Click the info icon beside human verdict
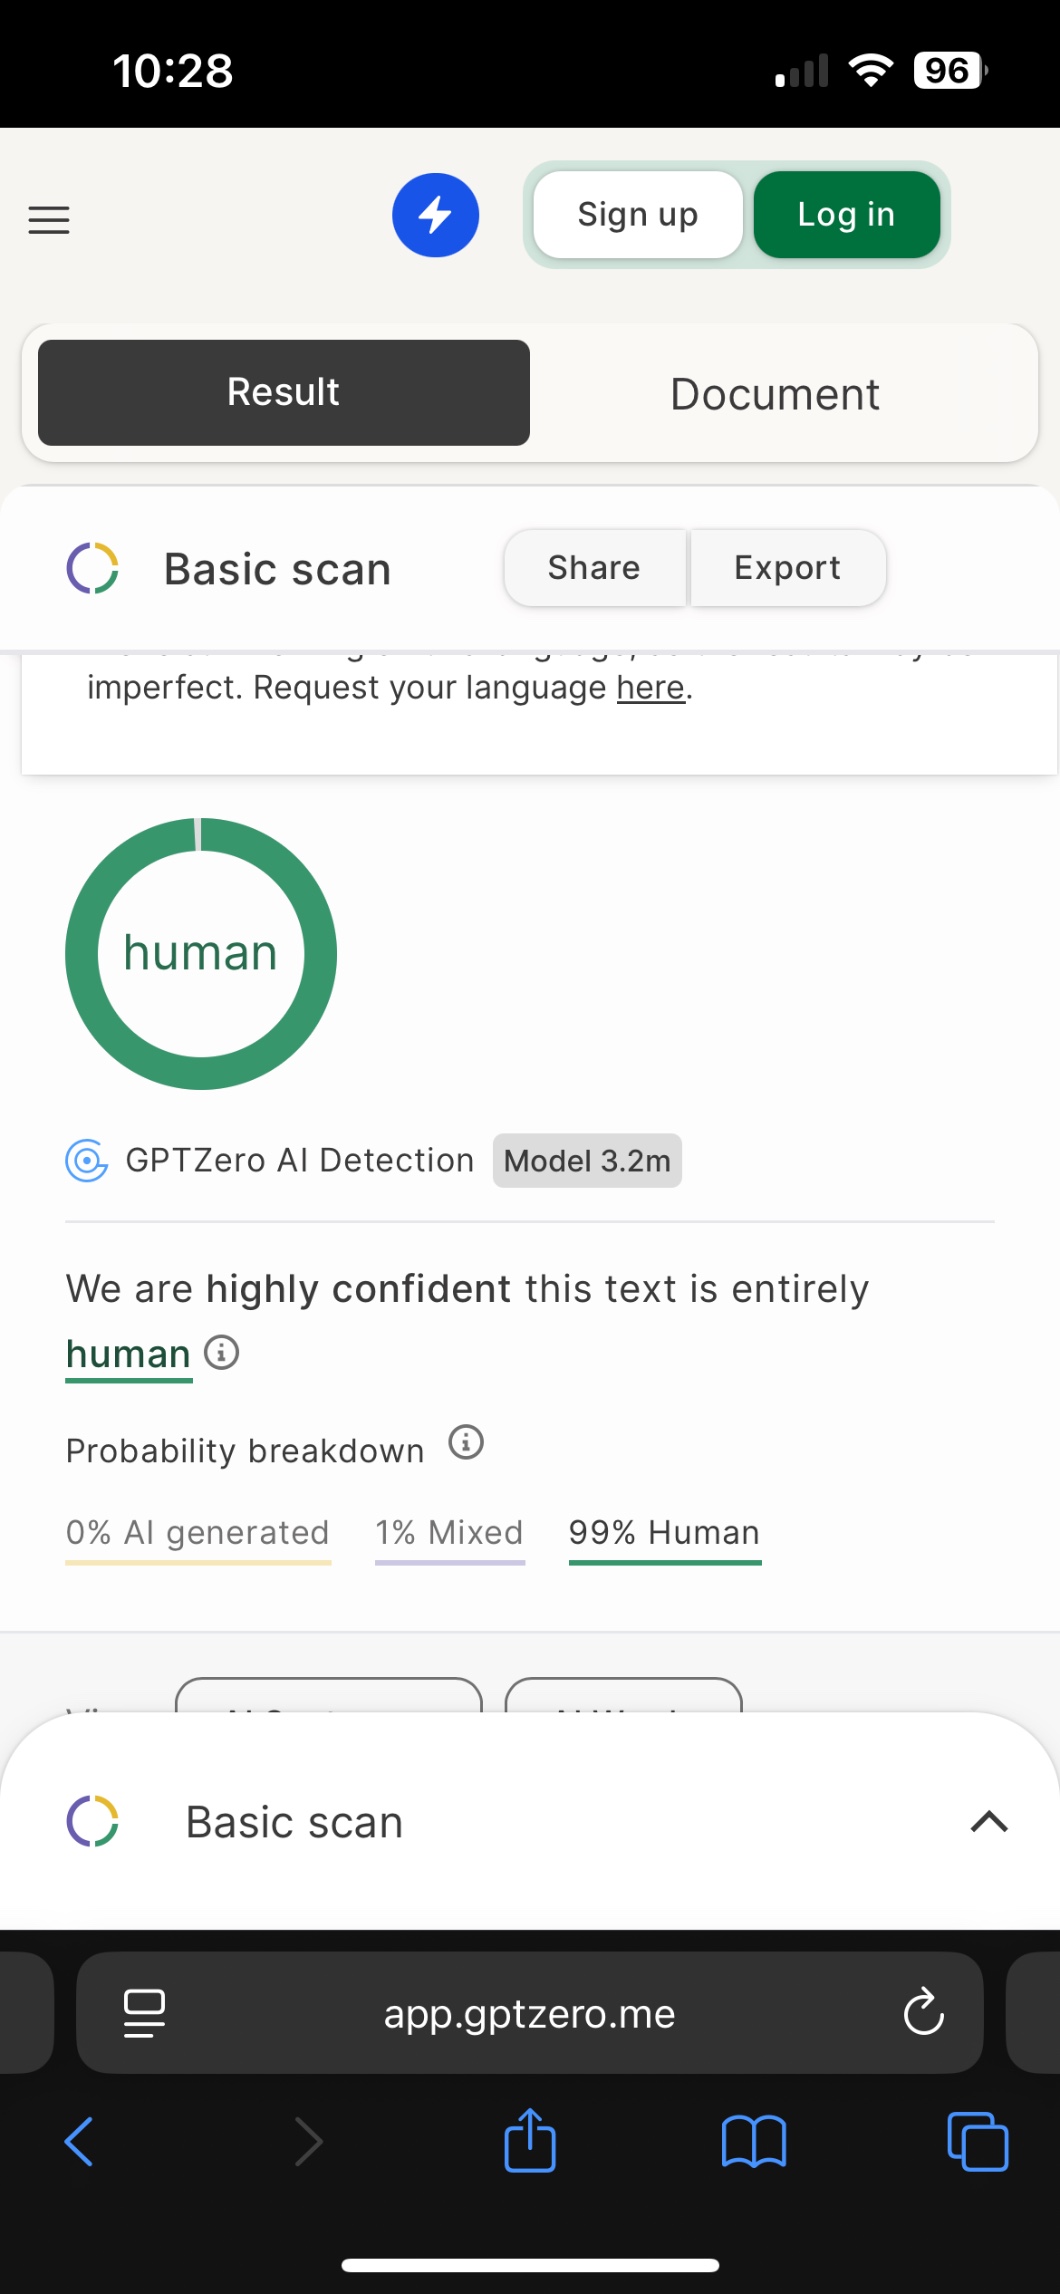Viewport: 1060px width, 2294px height. click(222, 1353)
